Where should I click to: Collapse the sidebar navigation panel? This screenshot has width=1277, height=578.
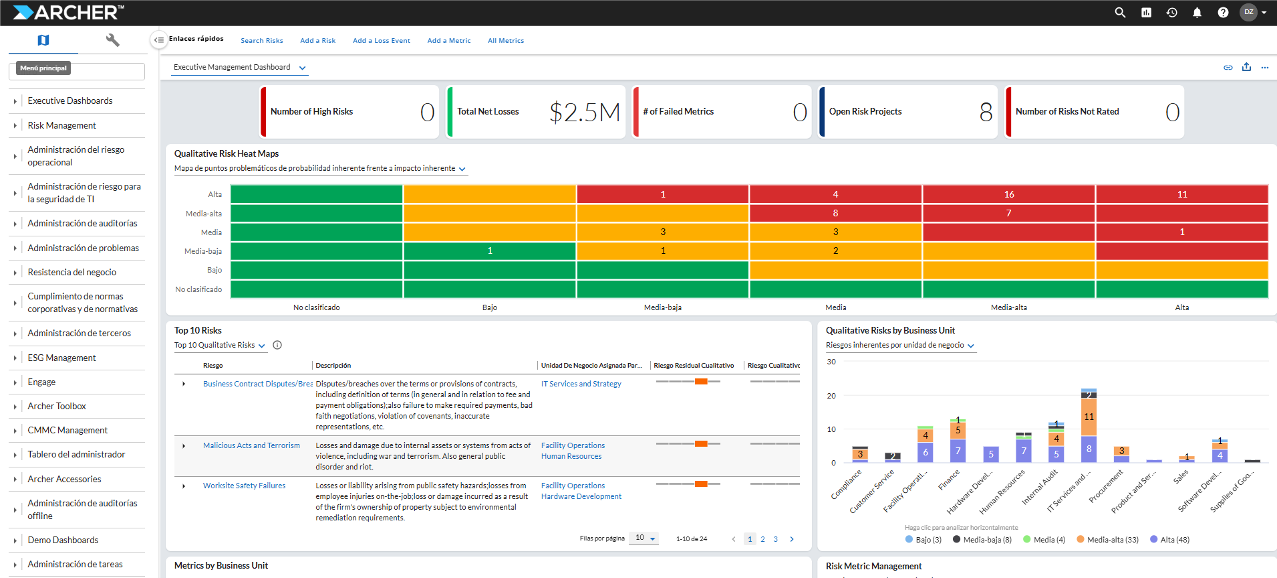159,40
